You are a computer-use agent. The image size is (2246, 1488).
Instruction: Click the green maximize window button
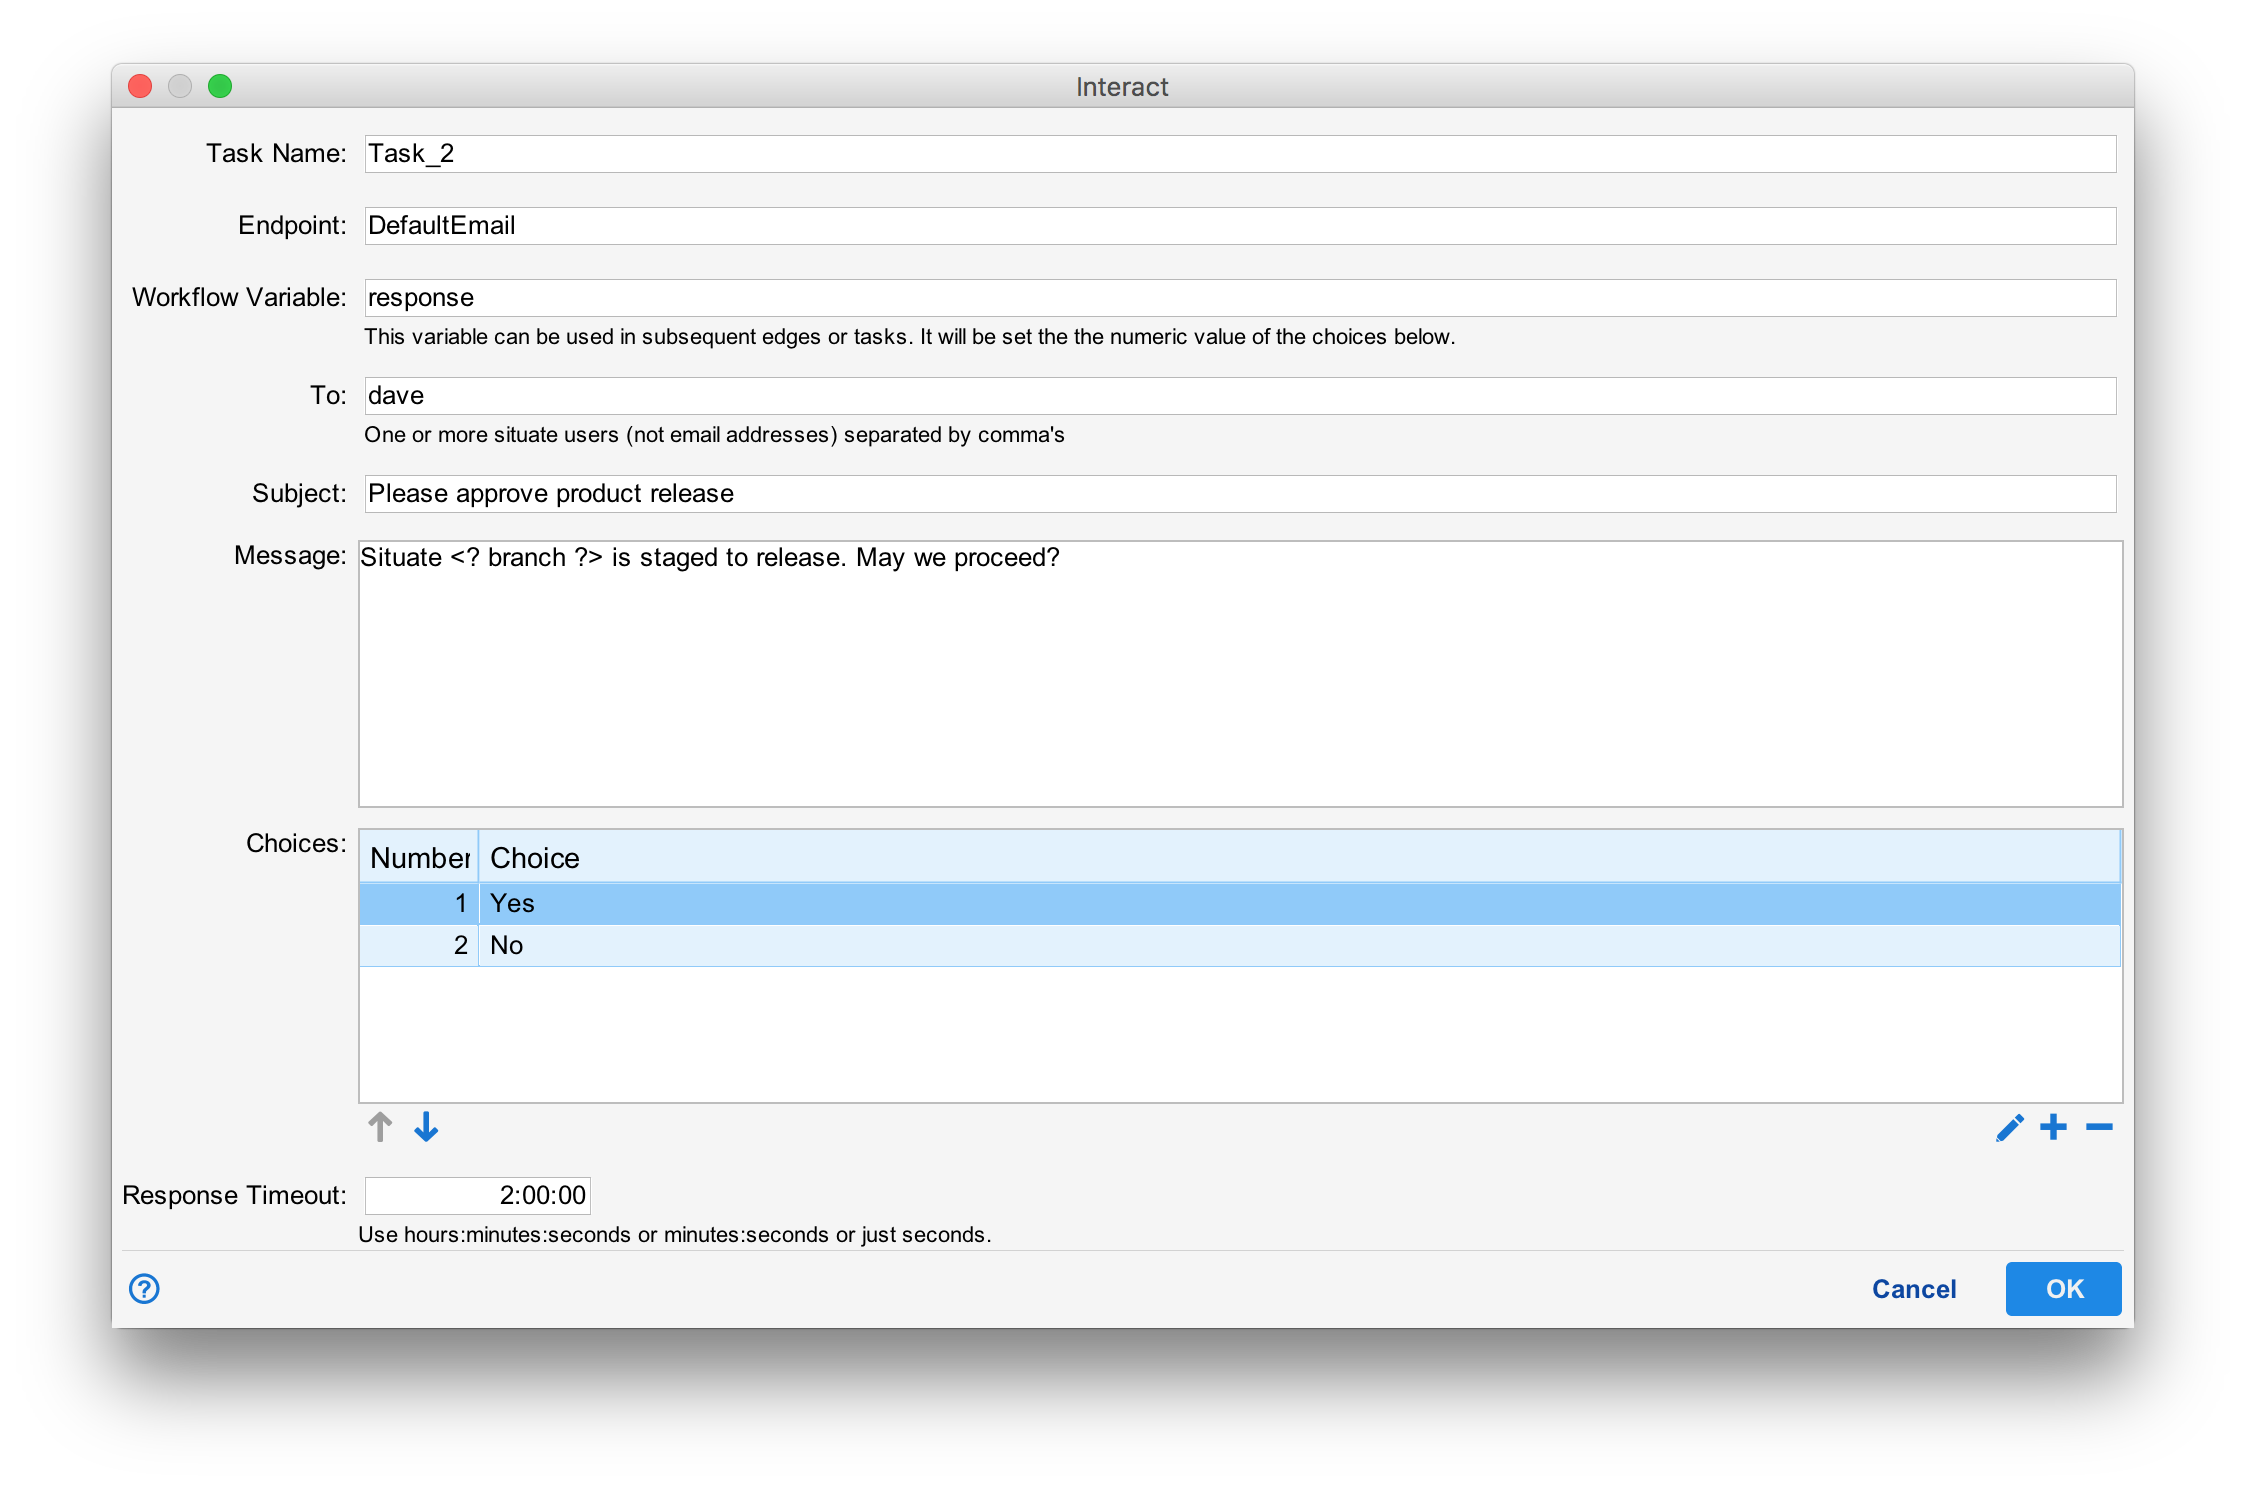(220, 86)
